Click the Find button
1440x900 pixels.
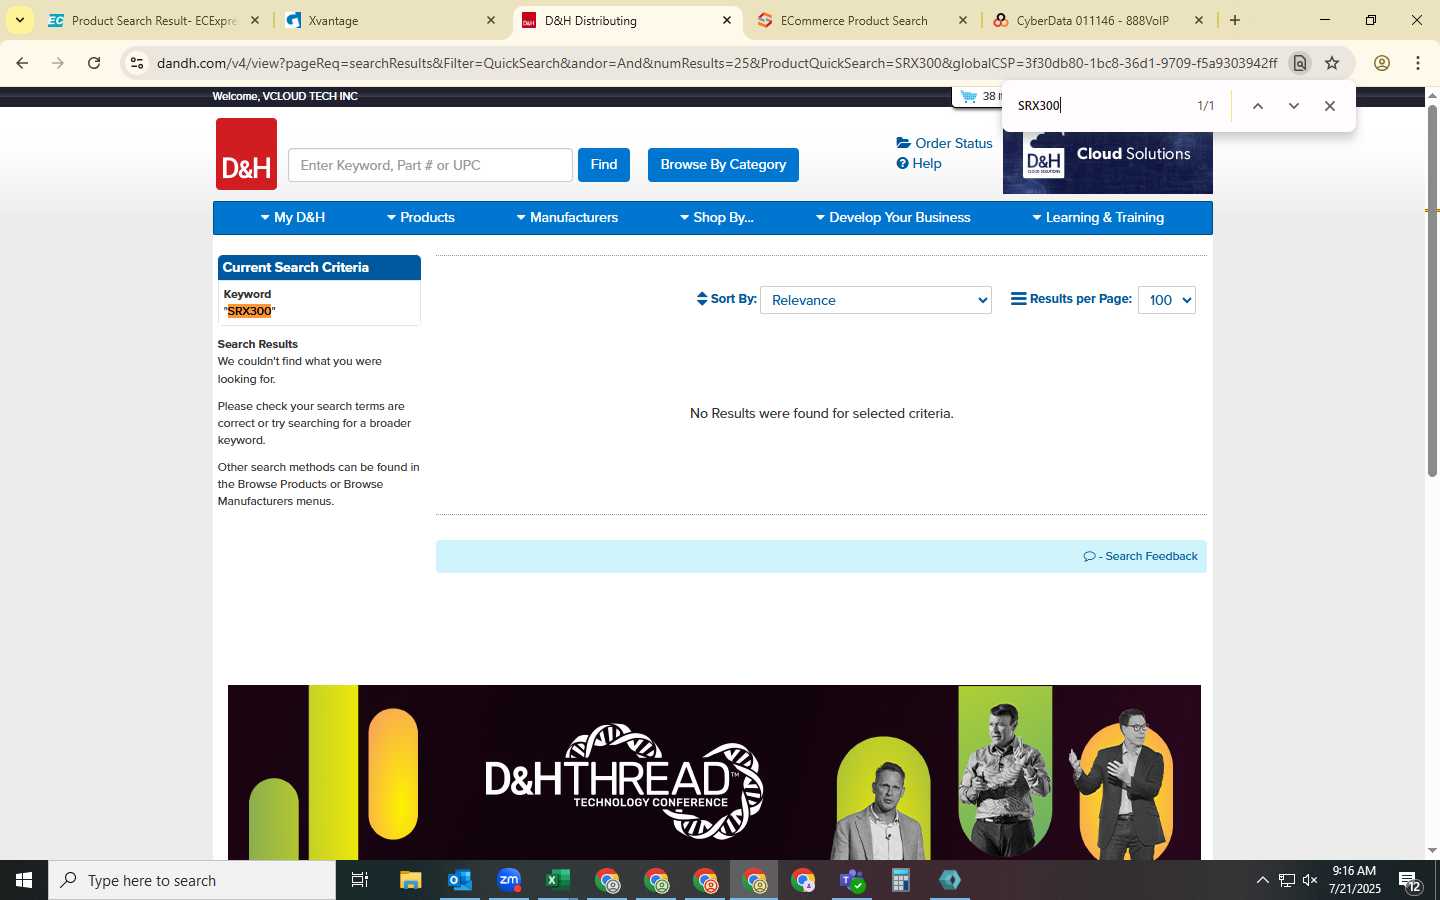pos(604,165)
